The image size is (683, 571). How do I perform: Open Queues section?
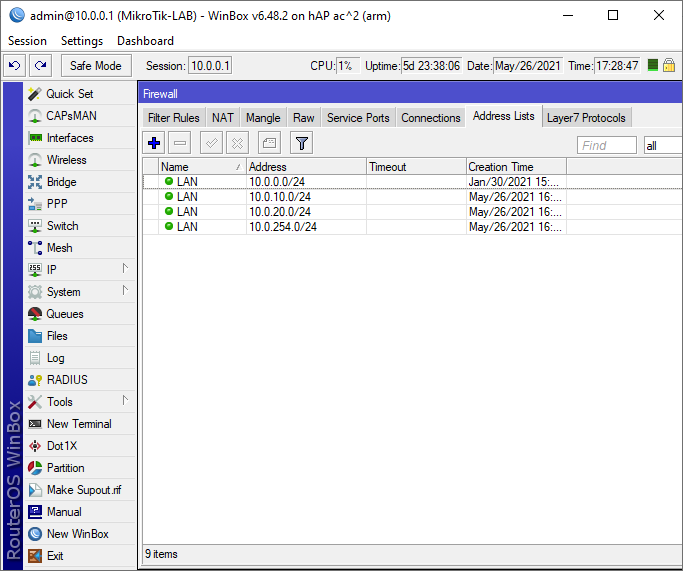[x=80, y=314]
